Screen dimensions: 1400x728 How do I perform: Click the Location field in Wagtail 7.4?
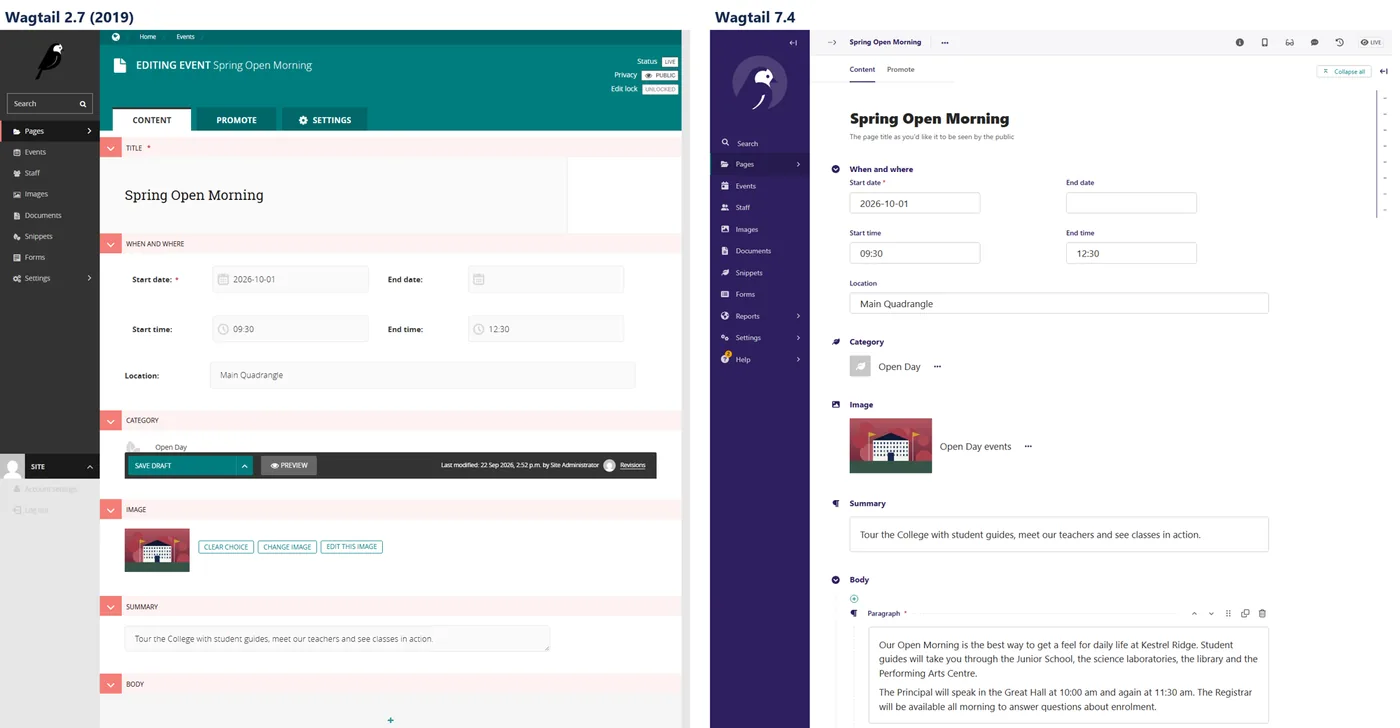click(1059, 303)
